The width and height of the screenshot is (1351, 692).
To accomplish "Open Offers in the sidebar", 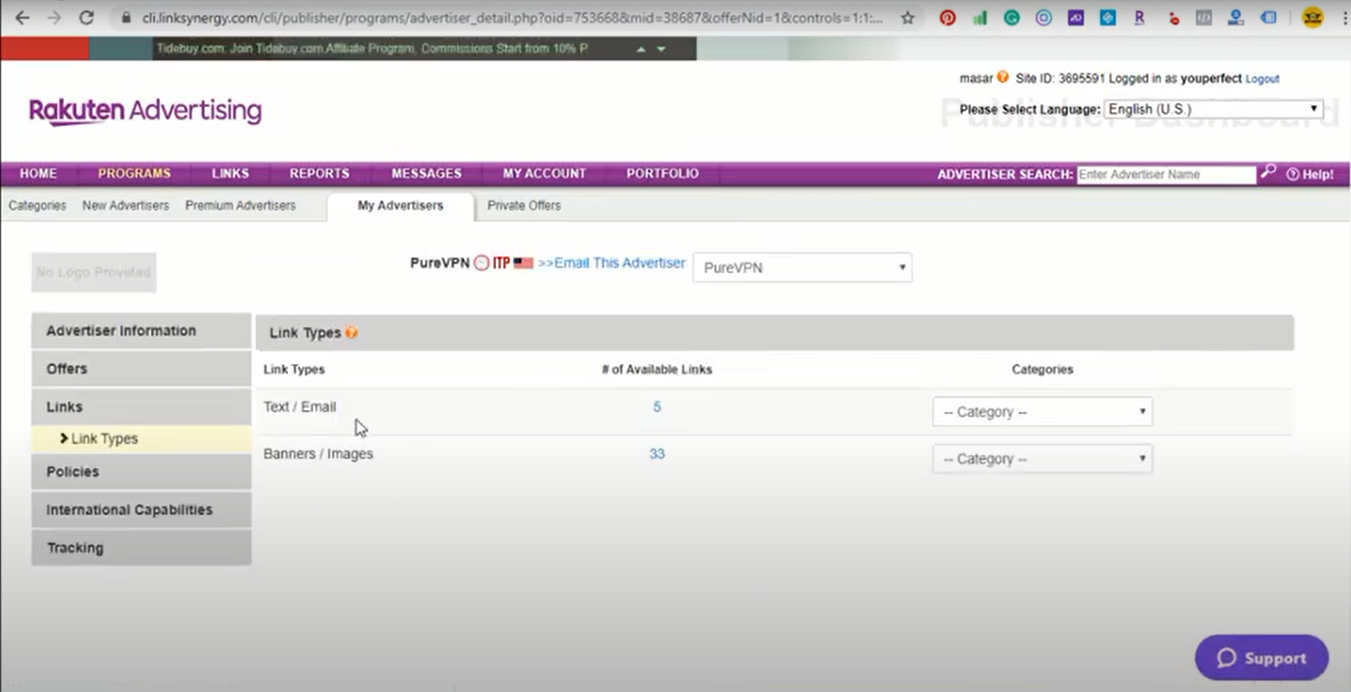I will tap(141, 369).
